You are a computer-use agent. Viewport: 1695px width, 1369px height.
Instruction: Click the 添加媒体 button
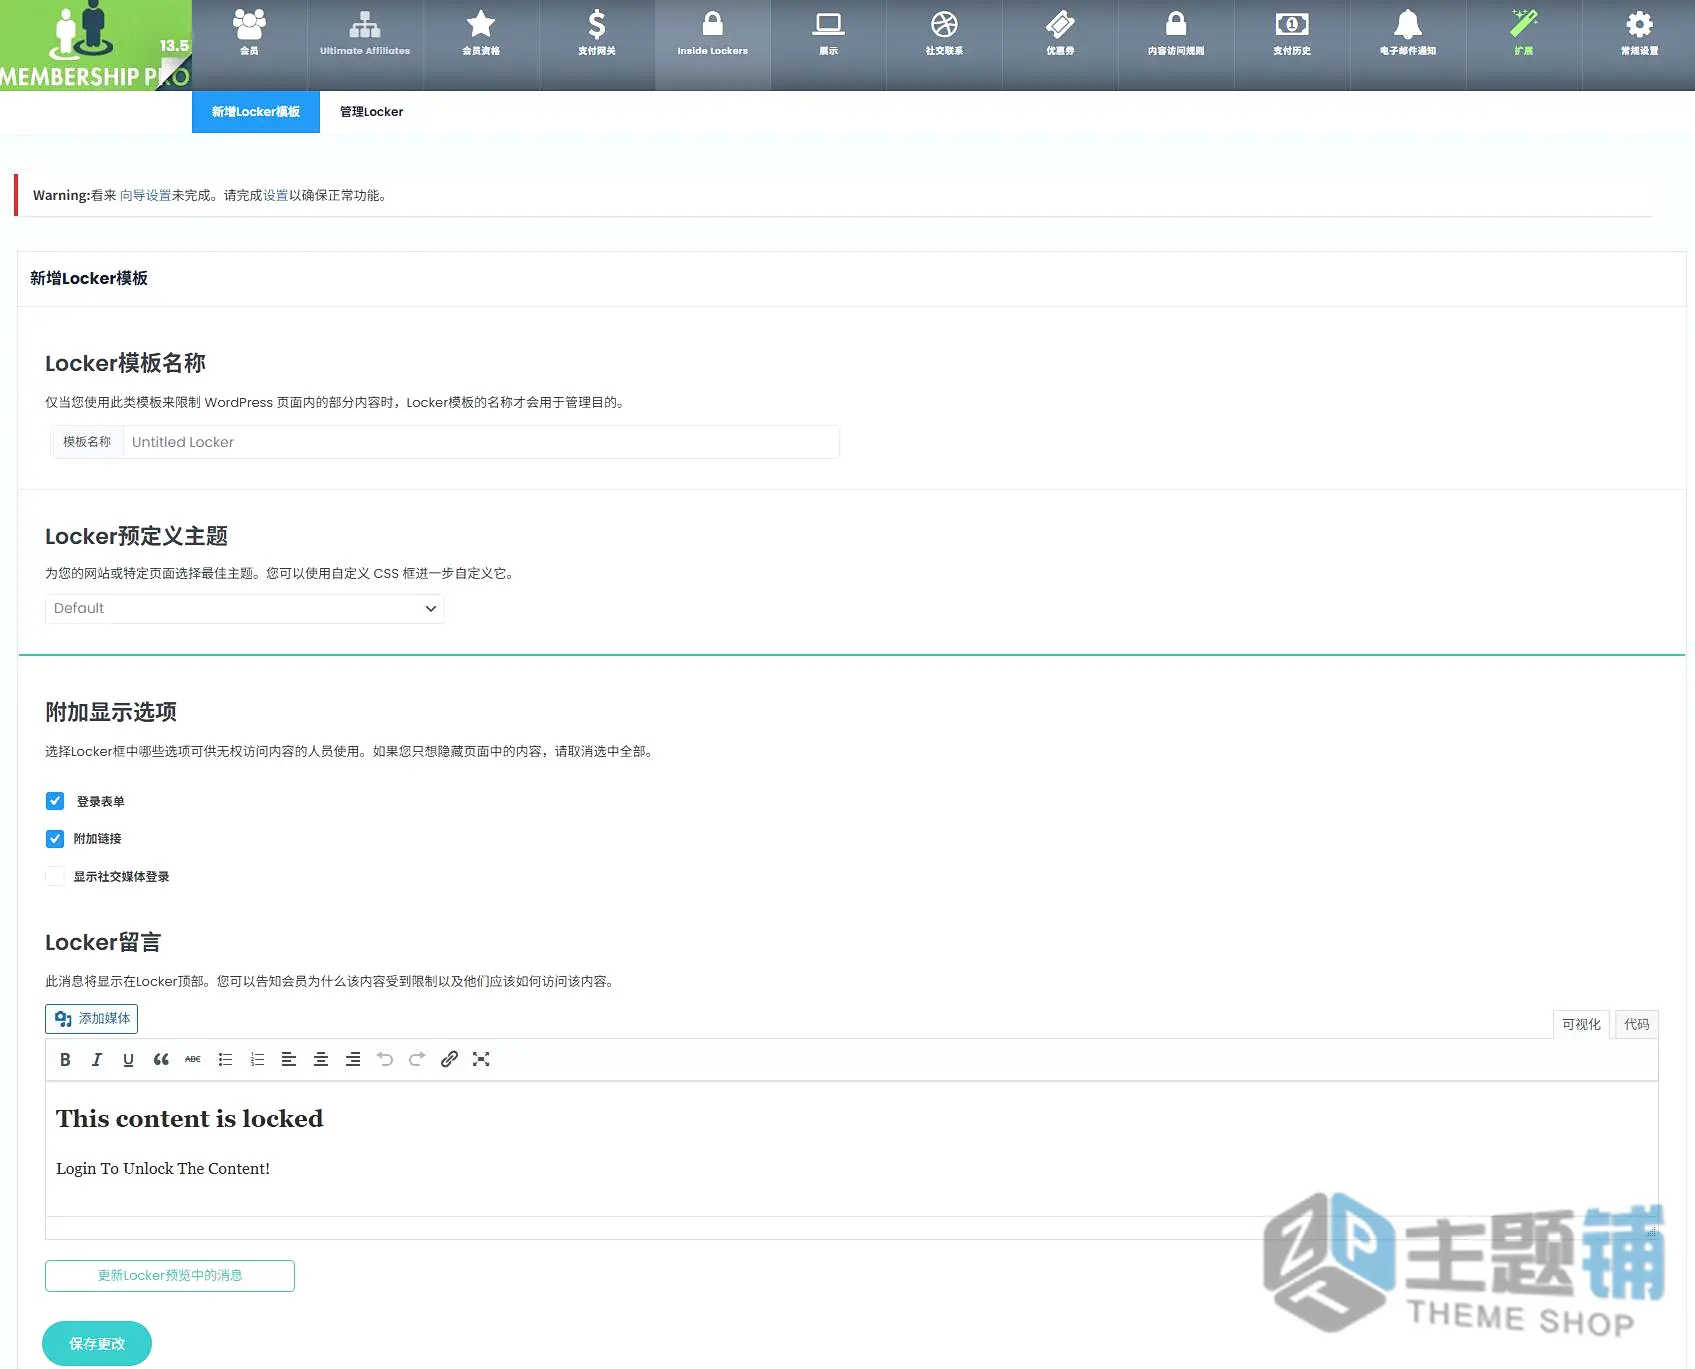92,1019
